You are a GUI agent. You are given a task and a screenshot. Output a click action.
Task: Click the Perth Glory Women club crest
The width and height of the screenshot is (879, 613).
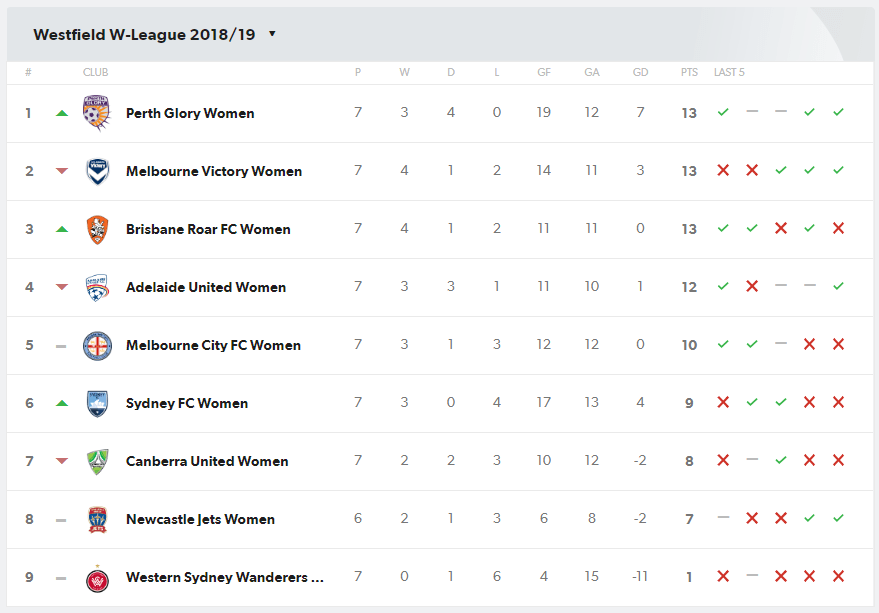point(96,113)
